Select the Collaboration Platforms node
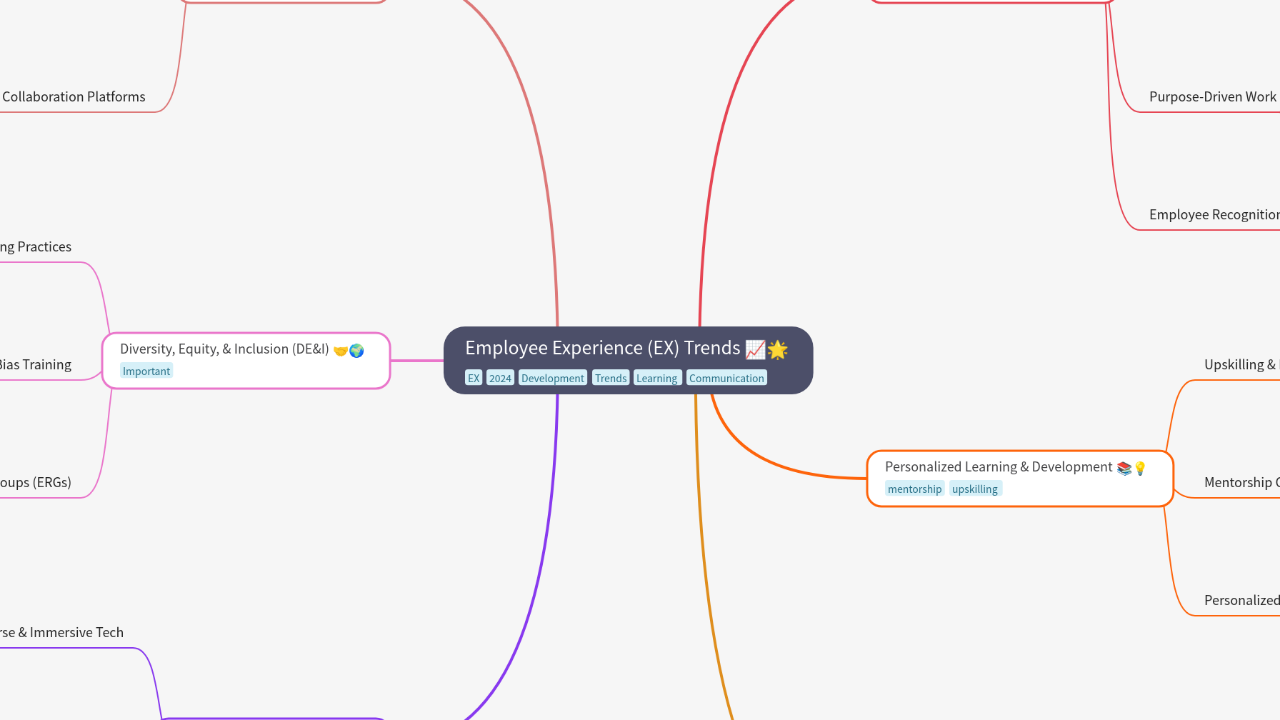Viewport: 1280px width, 720px height. tap(73, 97)
